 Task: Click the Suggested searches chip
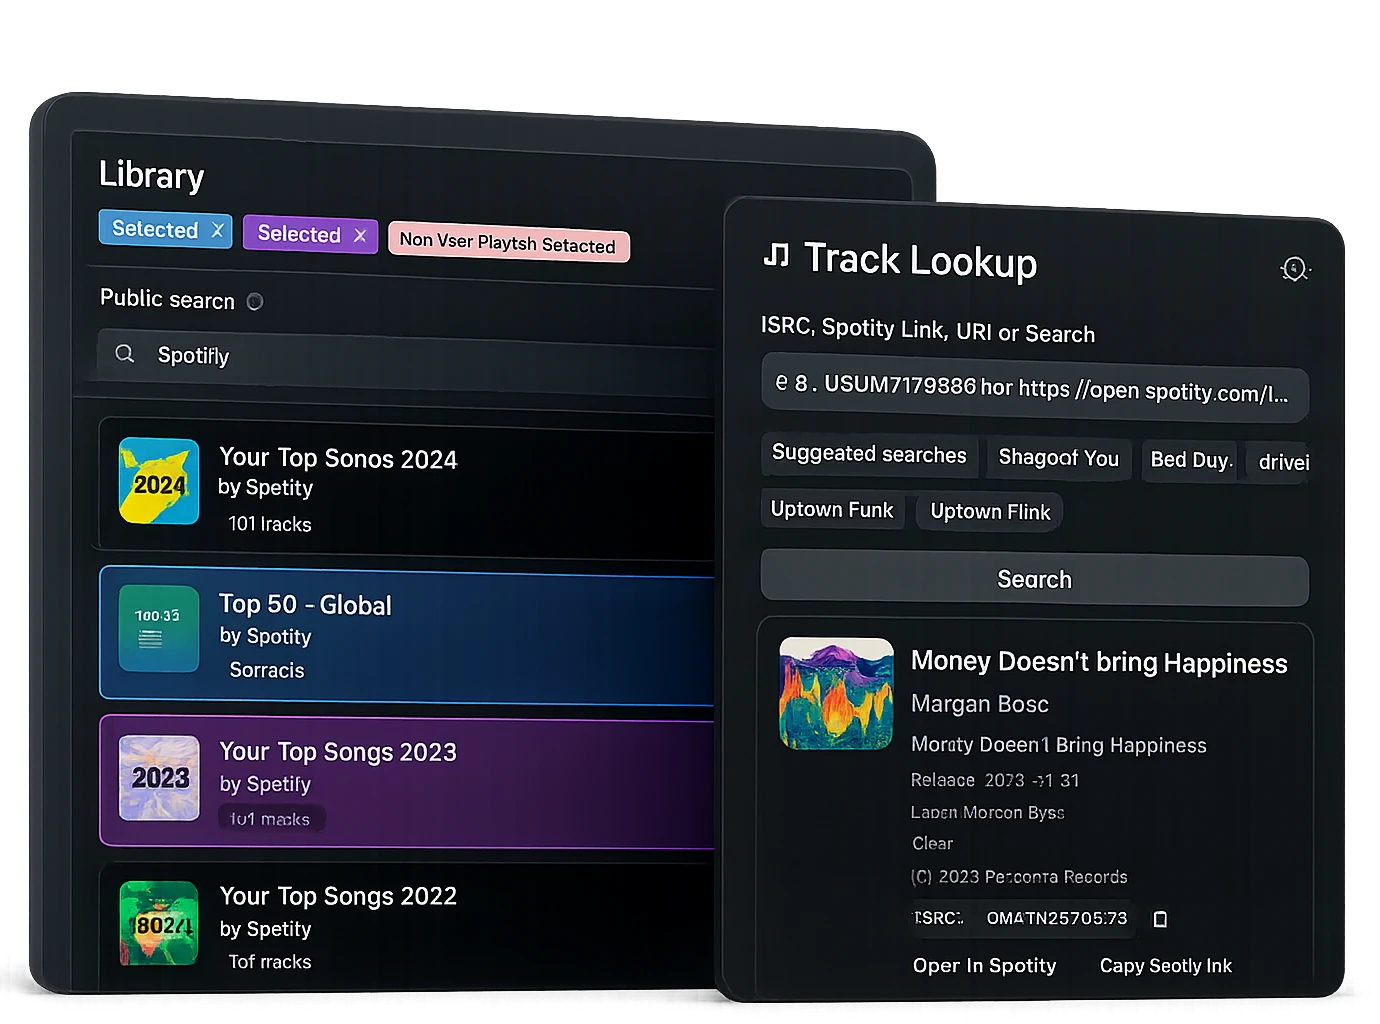[x=869, y=454]
